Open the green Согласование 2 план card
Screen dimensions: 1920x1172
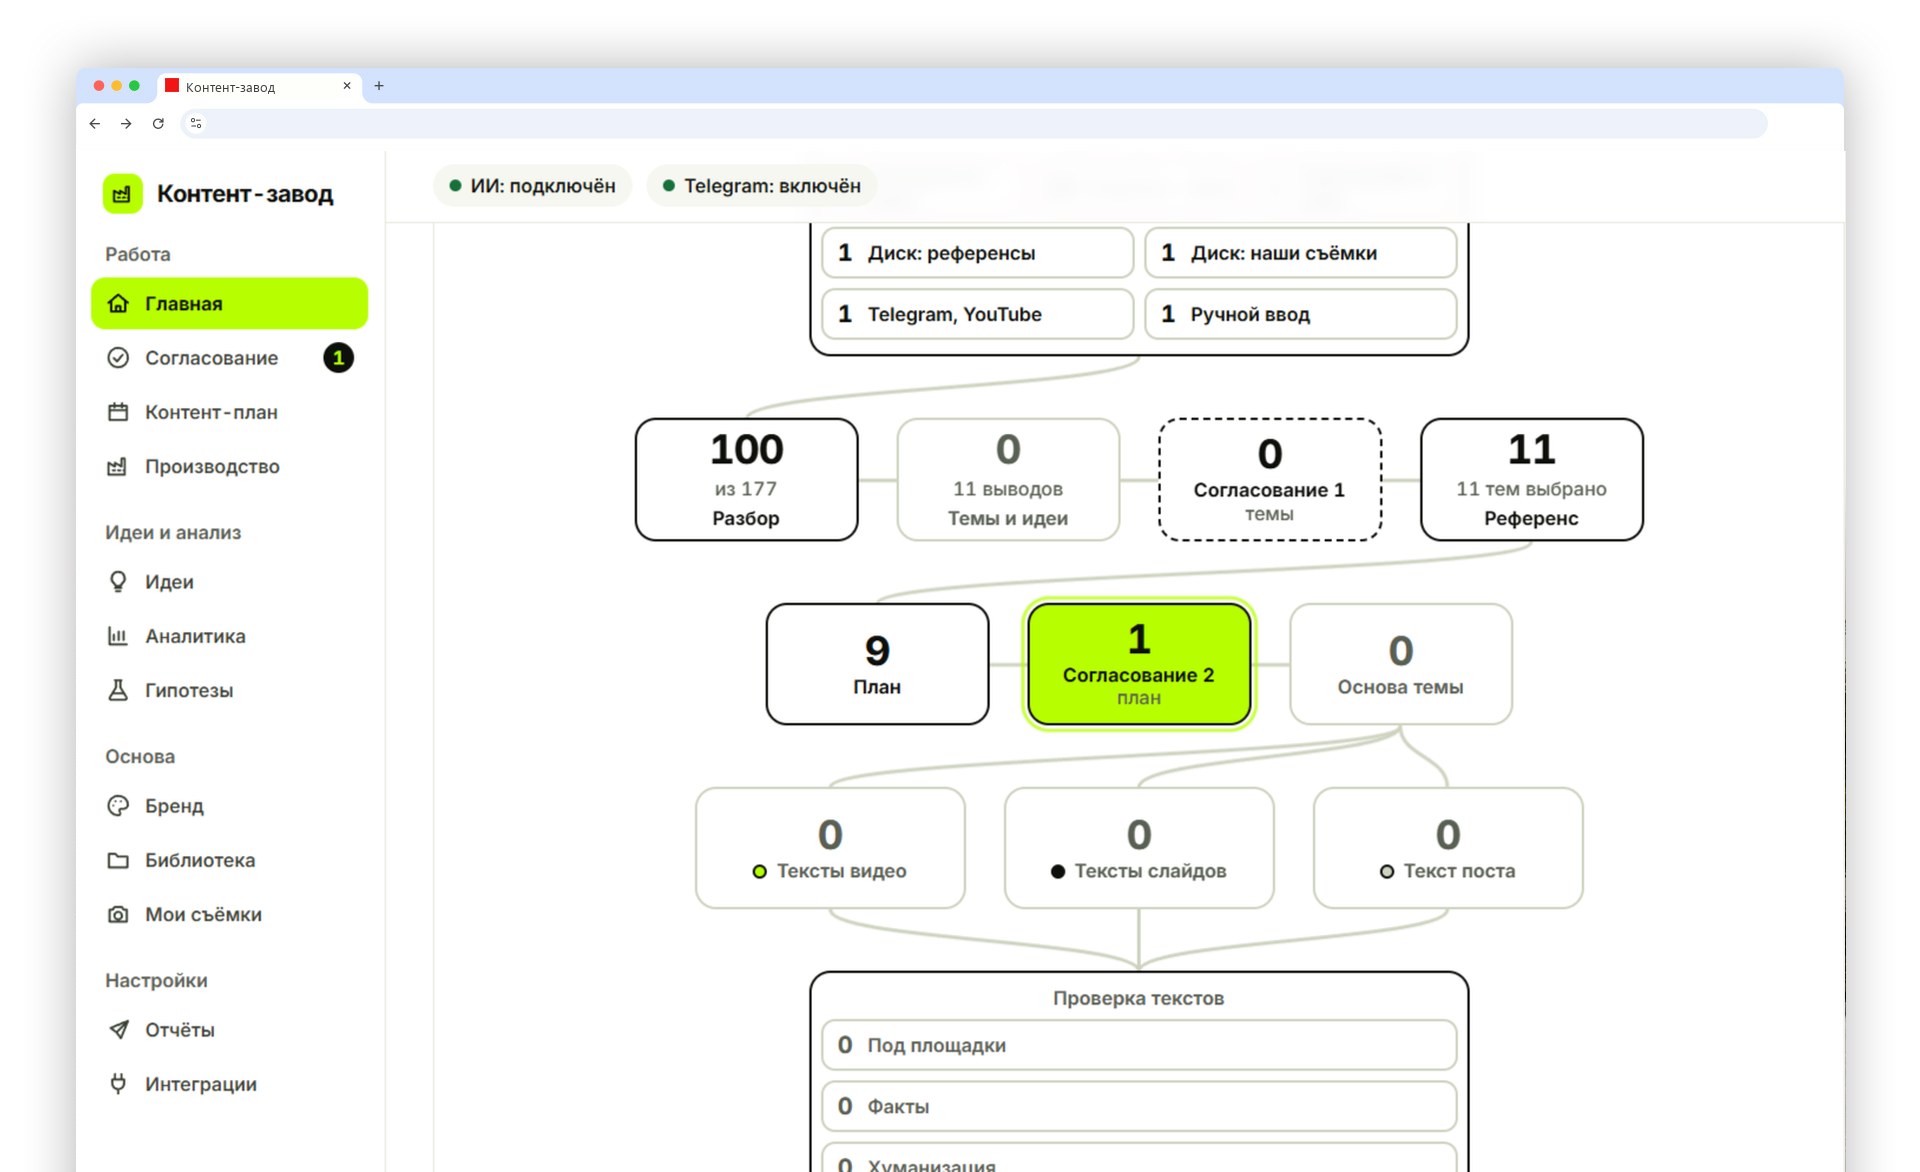(1139, 664)
